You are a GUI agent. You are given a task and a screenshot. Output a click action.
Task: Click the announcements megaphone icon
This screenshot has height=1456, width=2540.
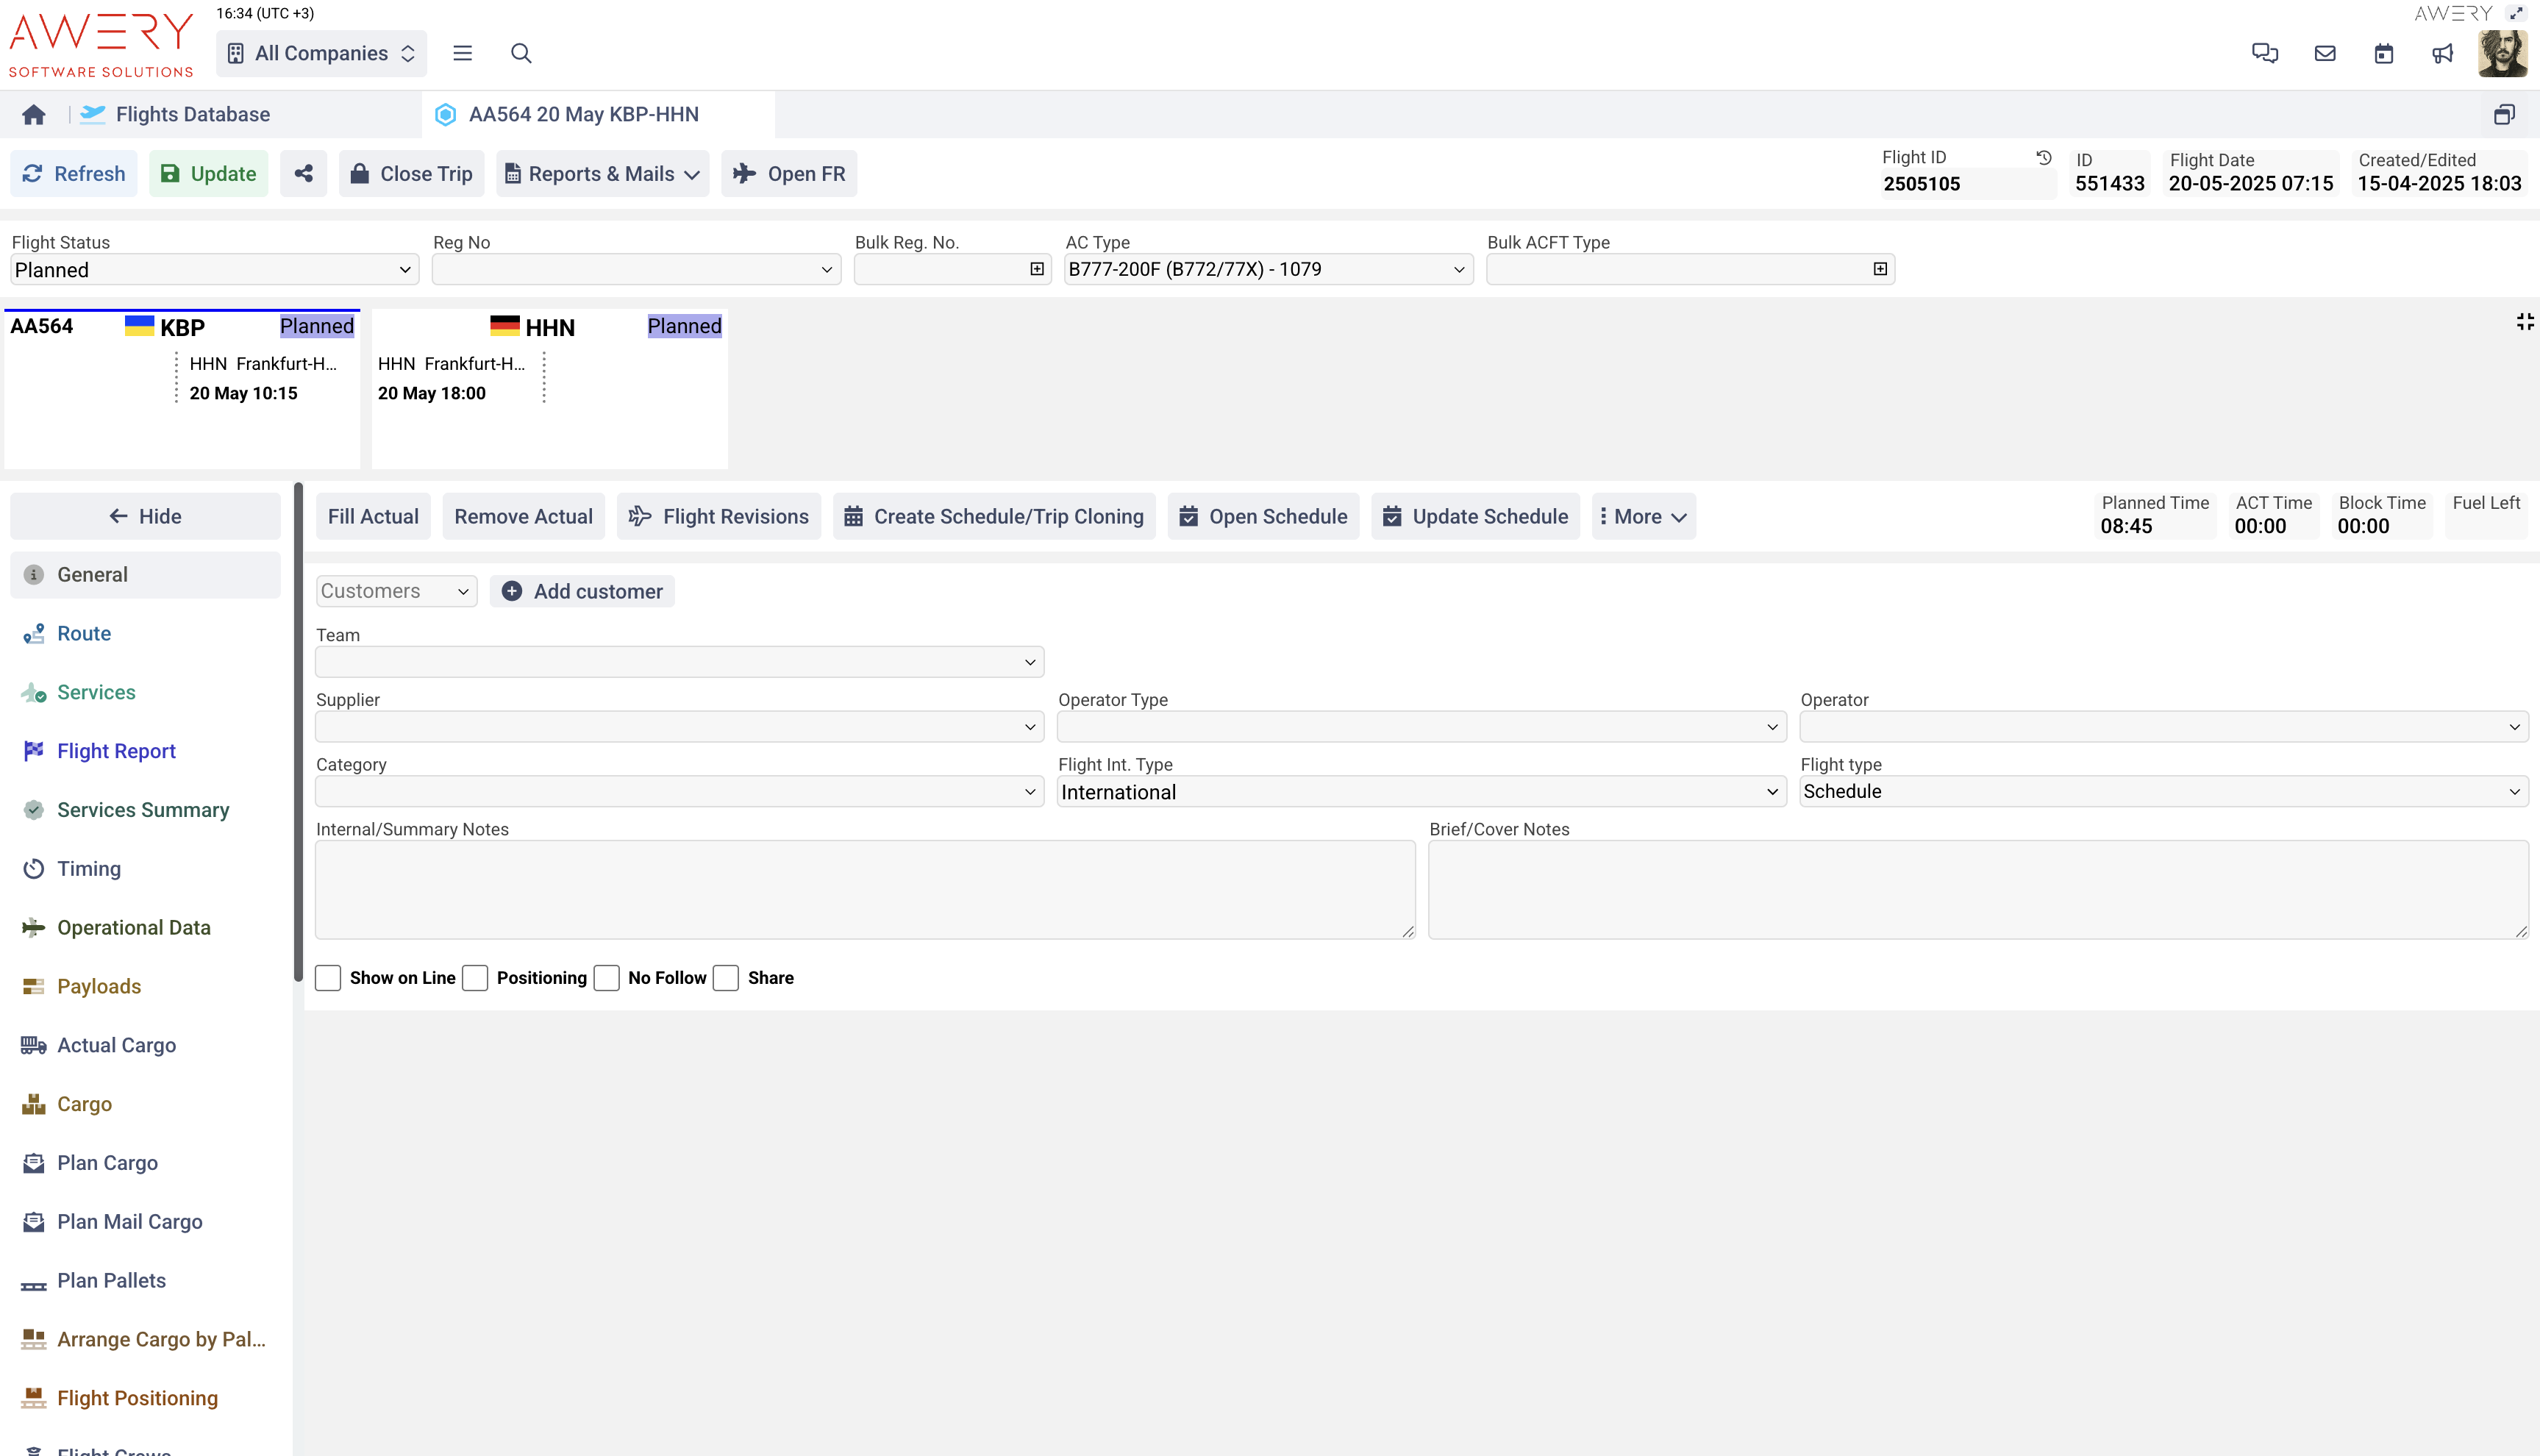pyautogui.click(x=2442, y=54)
